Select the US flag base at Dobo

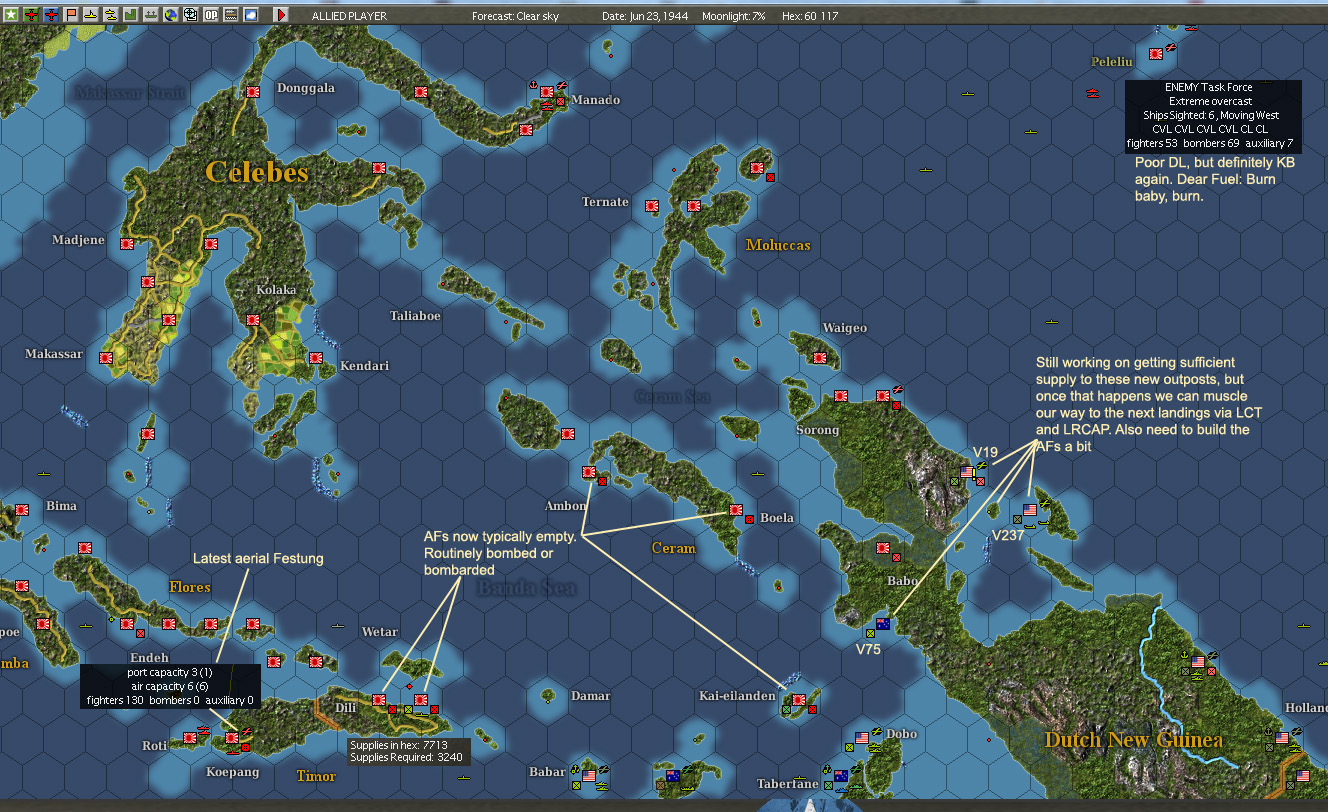point(862,738)
